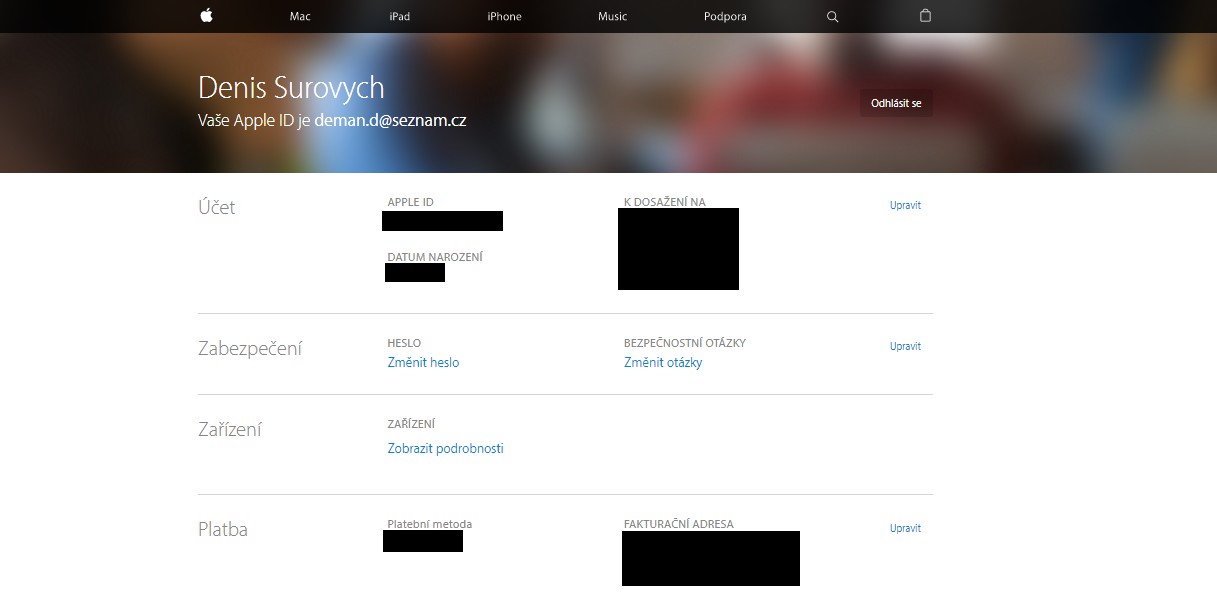Viewport: 1217px width, 598px height.
Task: Click the K DOSAŽENÍ NA label
Action: pos(664,202)
